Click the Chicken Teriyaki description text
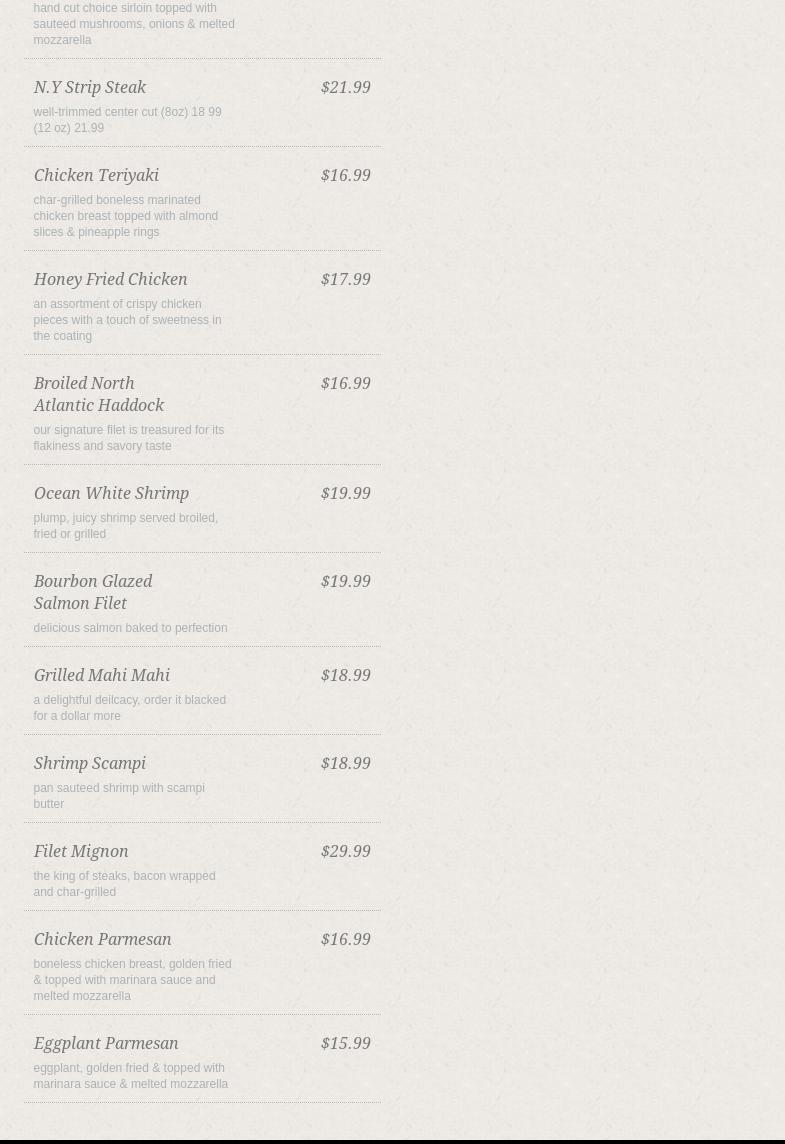This screenshot has width=785, height=1144. [x=125, y=216]
